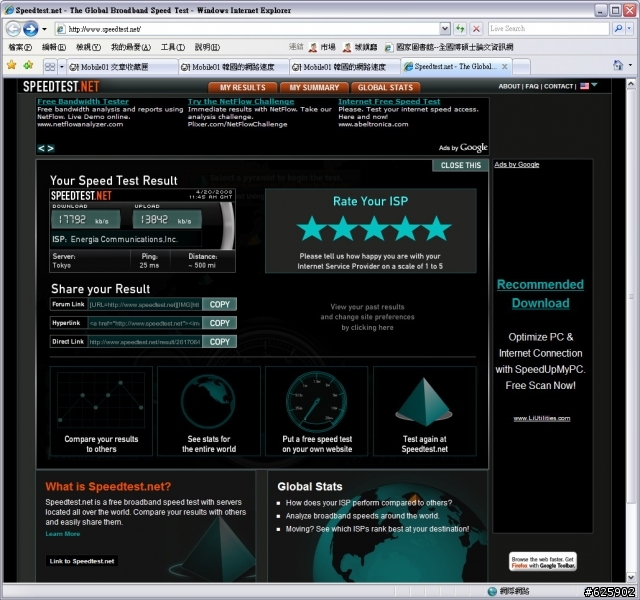Click the Recommended Download ad link

(540, 294)
